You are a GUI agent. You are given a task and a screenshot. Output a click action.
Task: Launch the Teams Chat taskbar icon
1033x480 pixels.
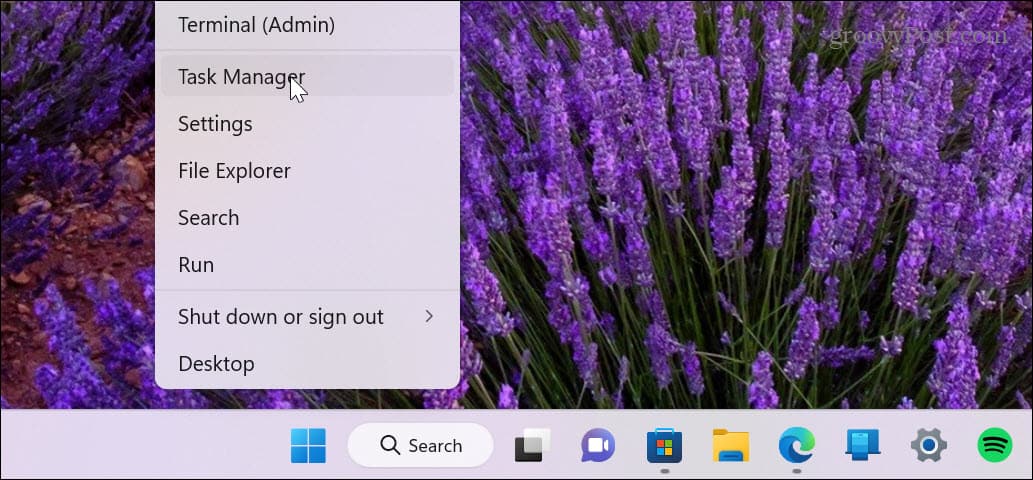[x=598, y=446]
